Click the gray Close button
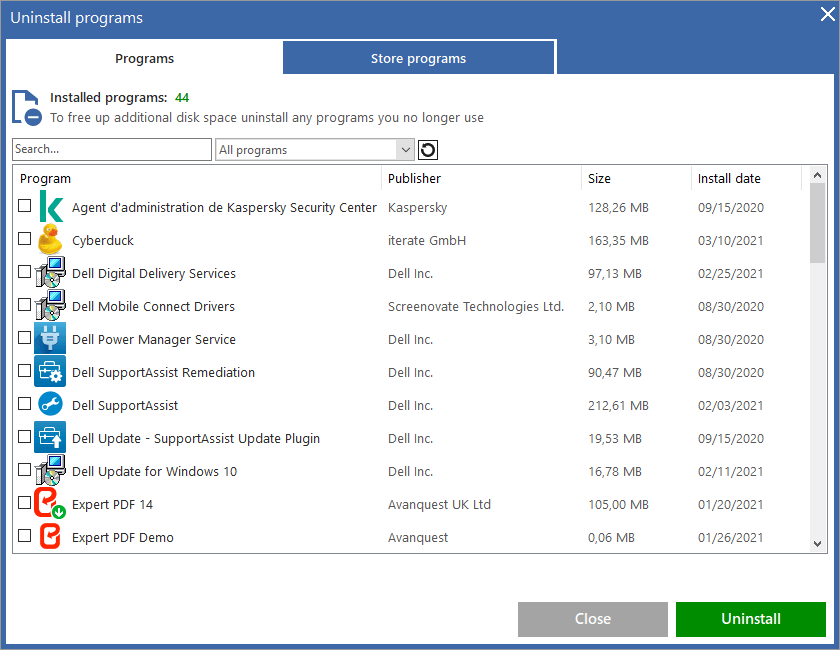The height and width of the screenshot is (650, 840). (592, 619)
